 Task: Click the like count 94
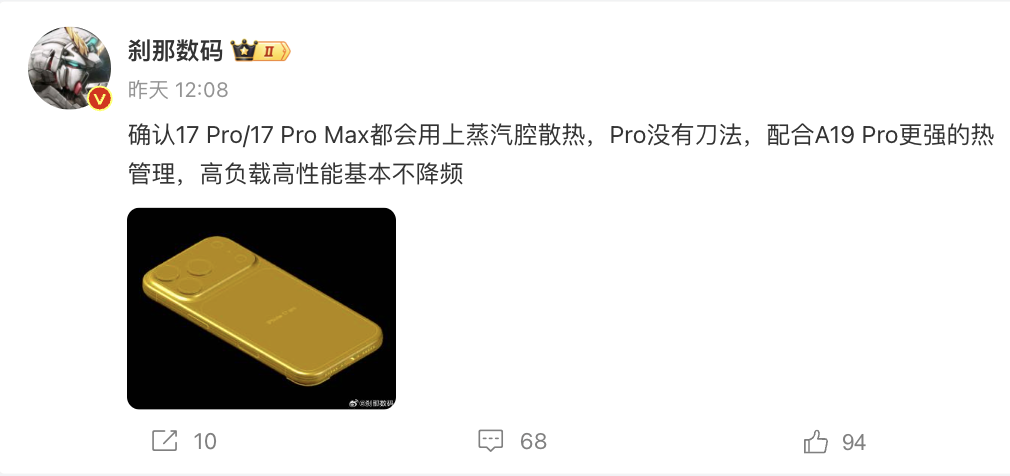(854, 442)
